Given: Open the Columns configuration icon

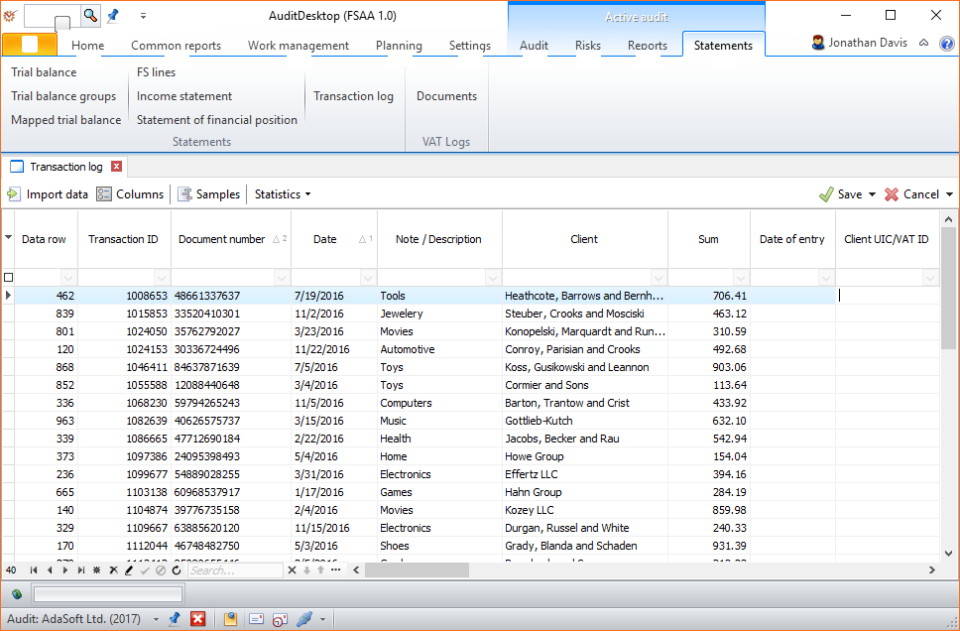Looking at the screenshot, I should pyautogui.click(x=104, y=194).
